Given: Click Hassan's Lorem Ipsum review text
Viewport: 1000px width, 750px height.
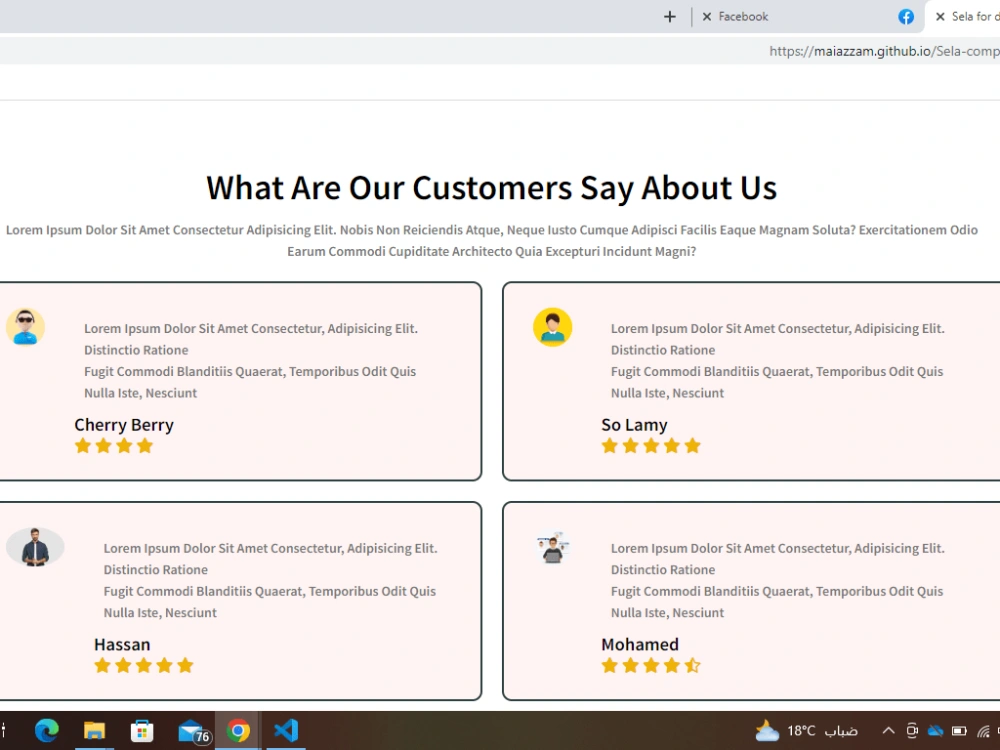Looking at the screenshot, I should click(x=270, y=580).
